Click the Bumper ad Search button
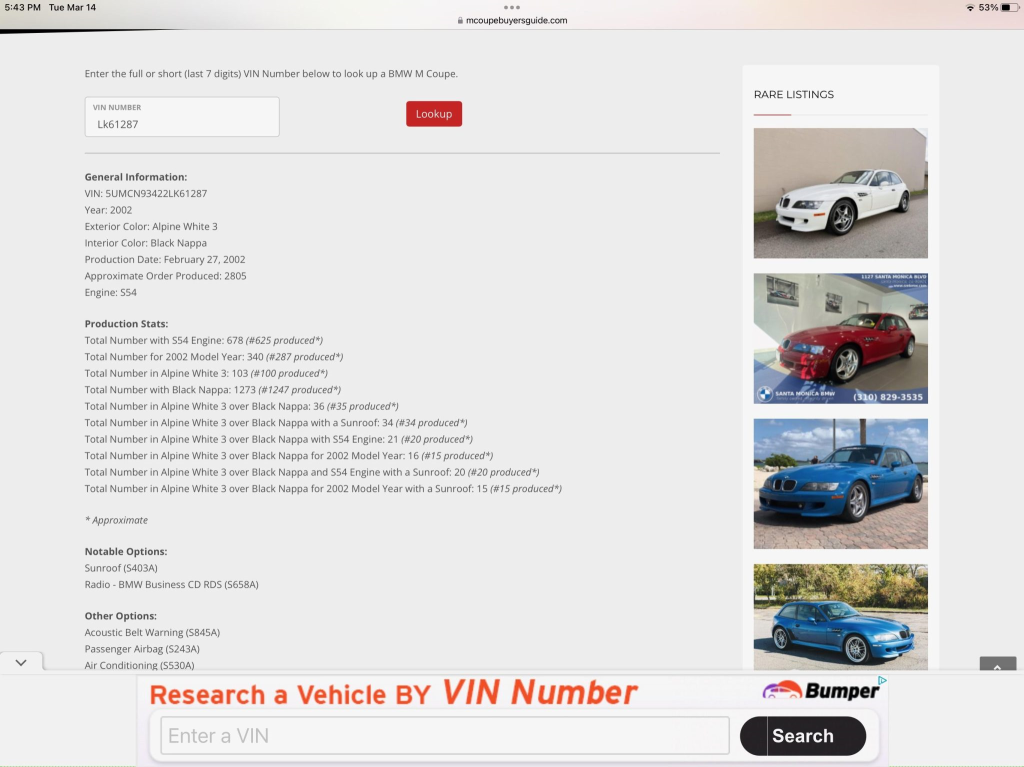 (x=803, y=736)
